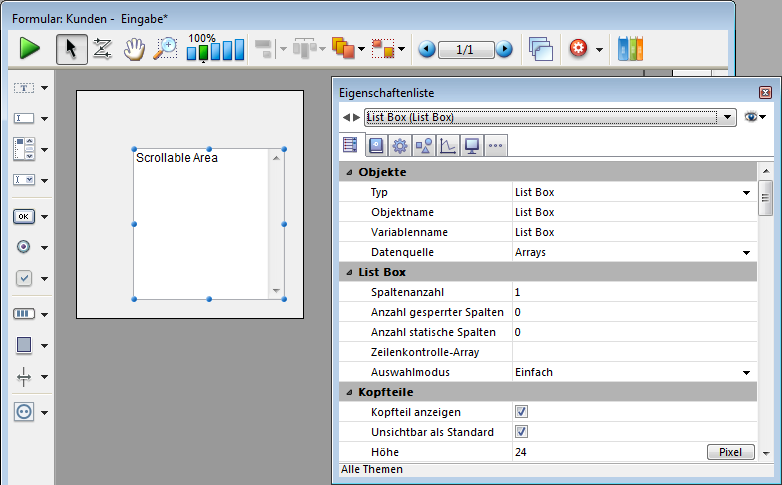Click the Pixel unit button
Viewport: 782px width, 485px height.
730,452
